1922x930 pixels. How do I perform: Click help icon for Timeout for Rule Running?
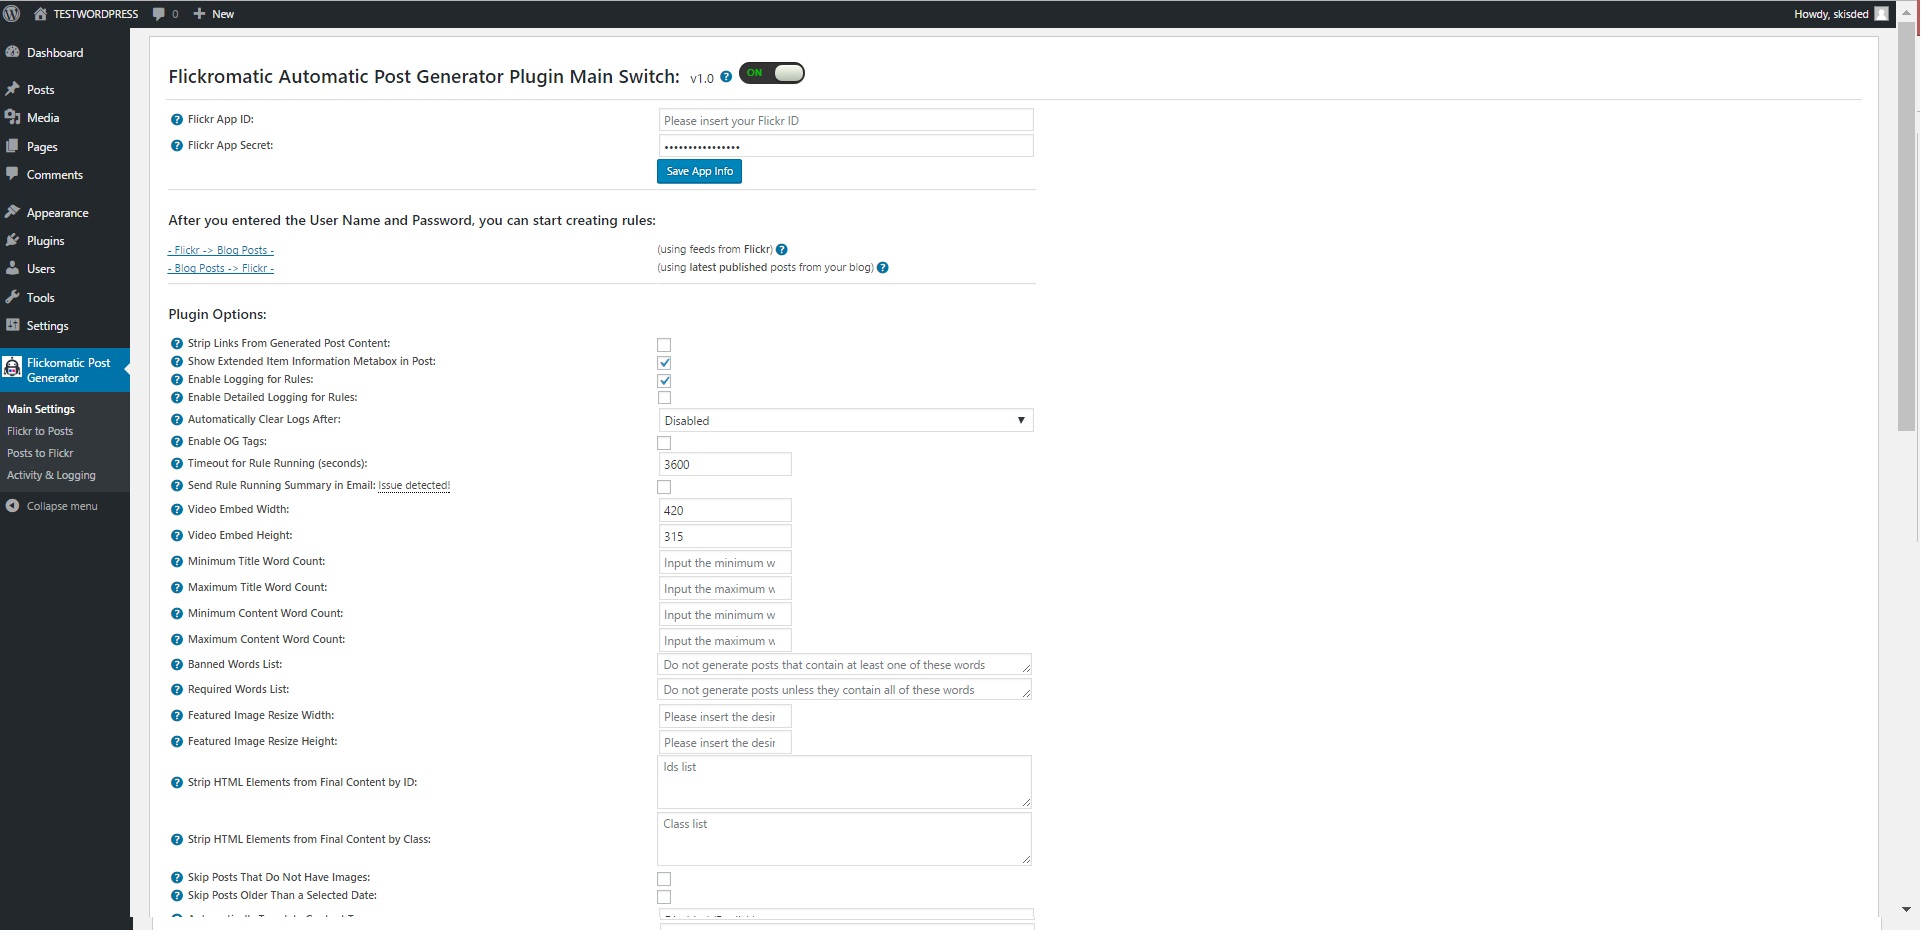[x=177, y=464]
